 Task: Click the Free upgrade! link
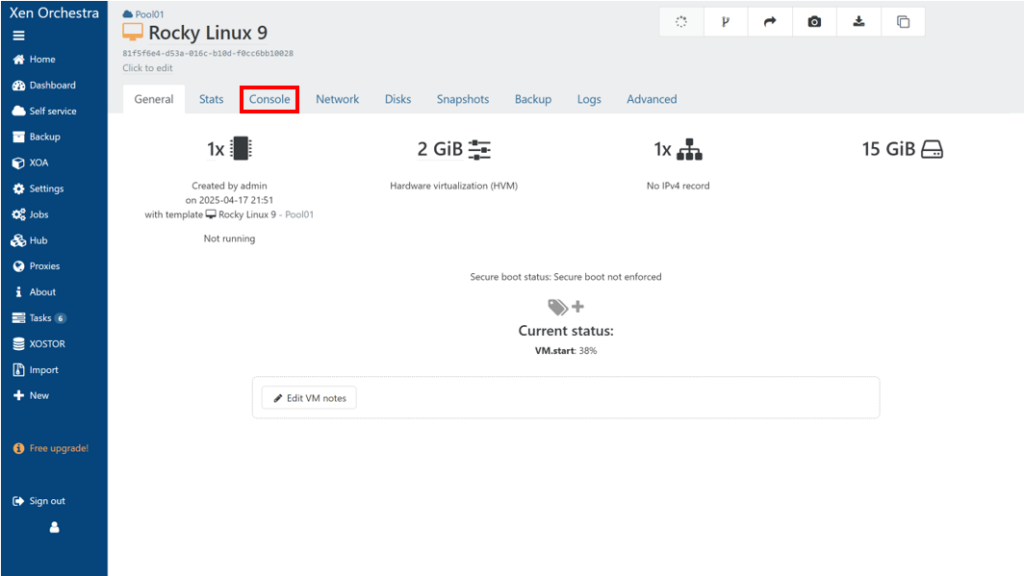click(x=58, y=448)
